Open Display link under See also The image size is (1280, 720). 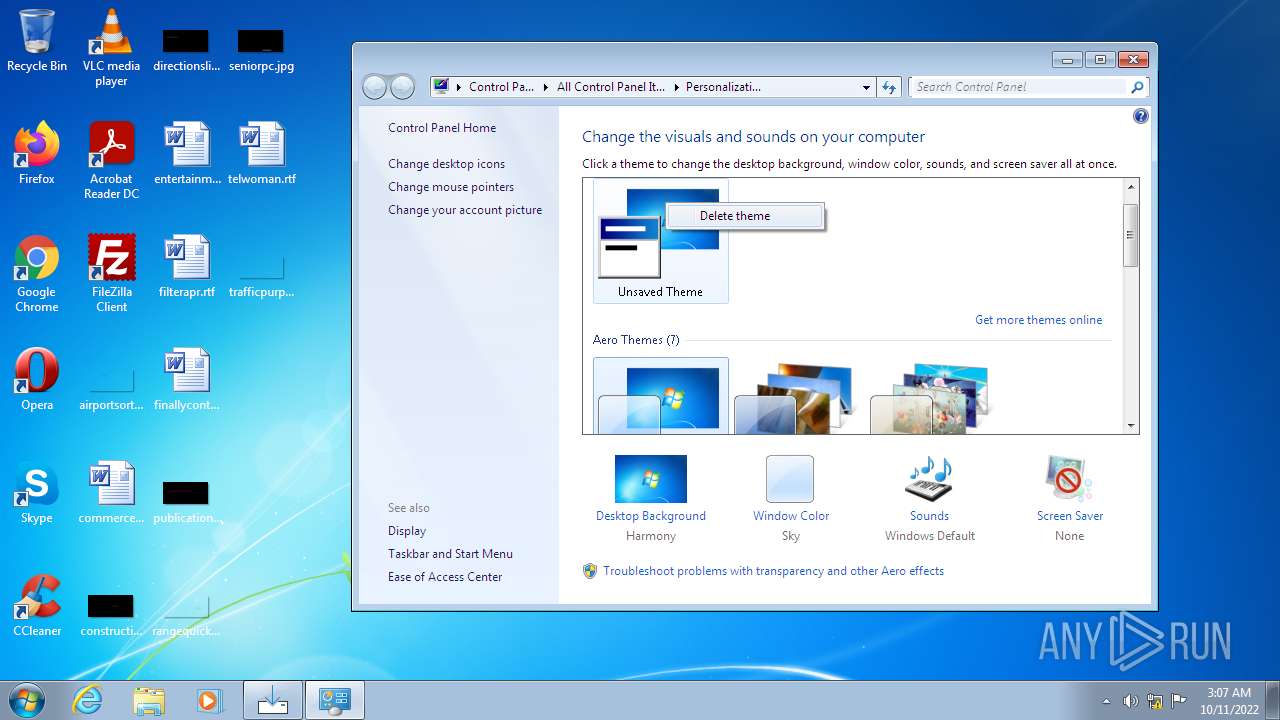407,531
